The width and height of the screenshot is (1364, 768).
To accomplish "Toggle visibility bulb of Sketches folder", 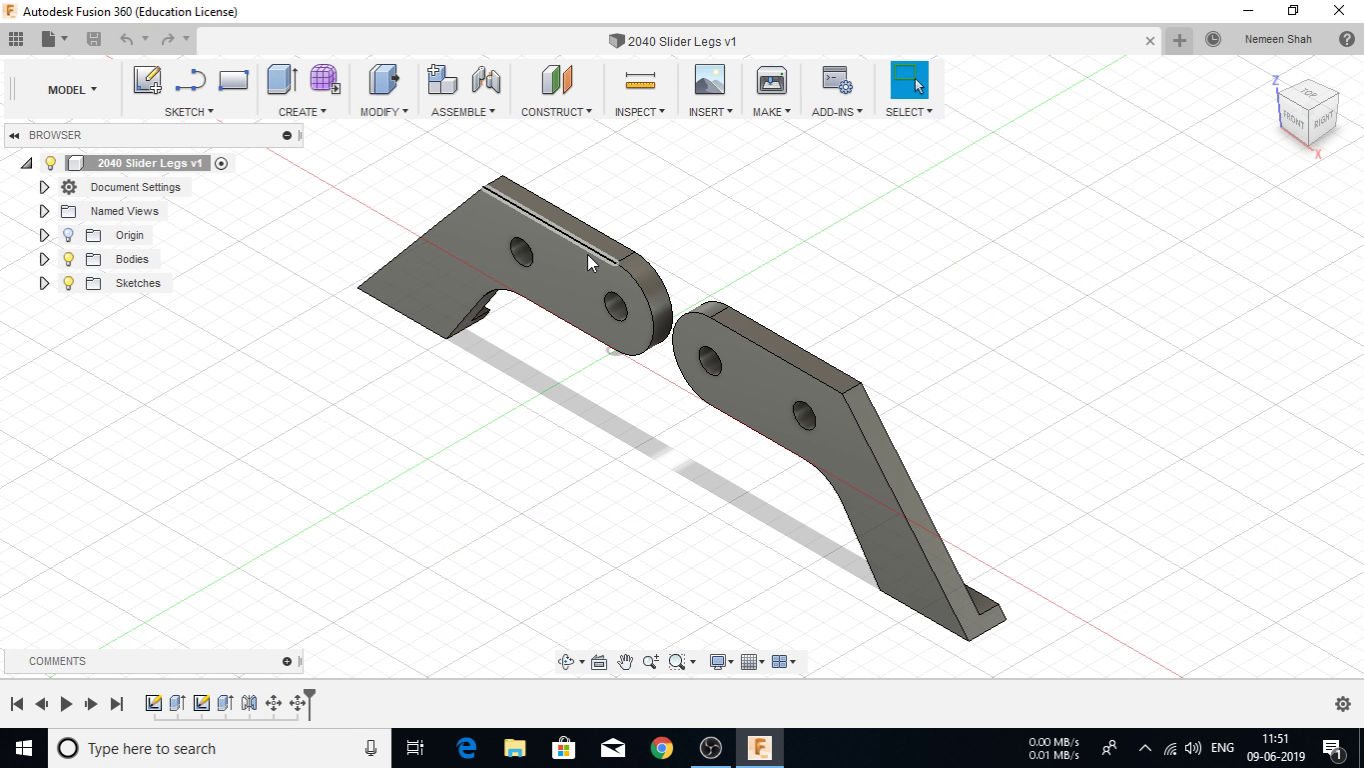I will [68, 283].
